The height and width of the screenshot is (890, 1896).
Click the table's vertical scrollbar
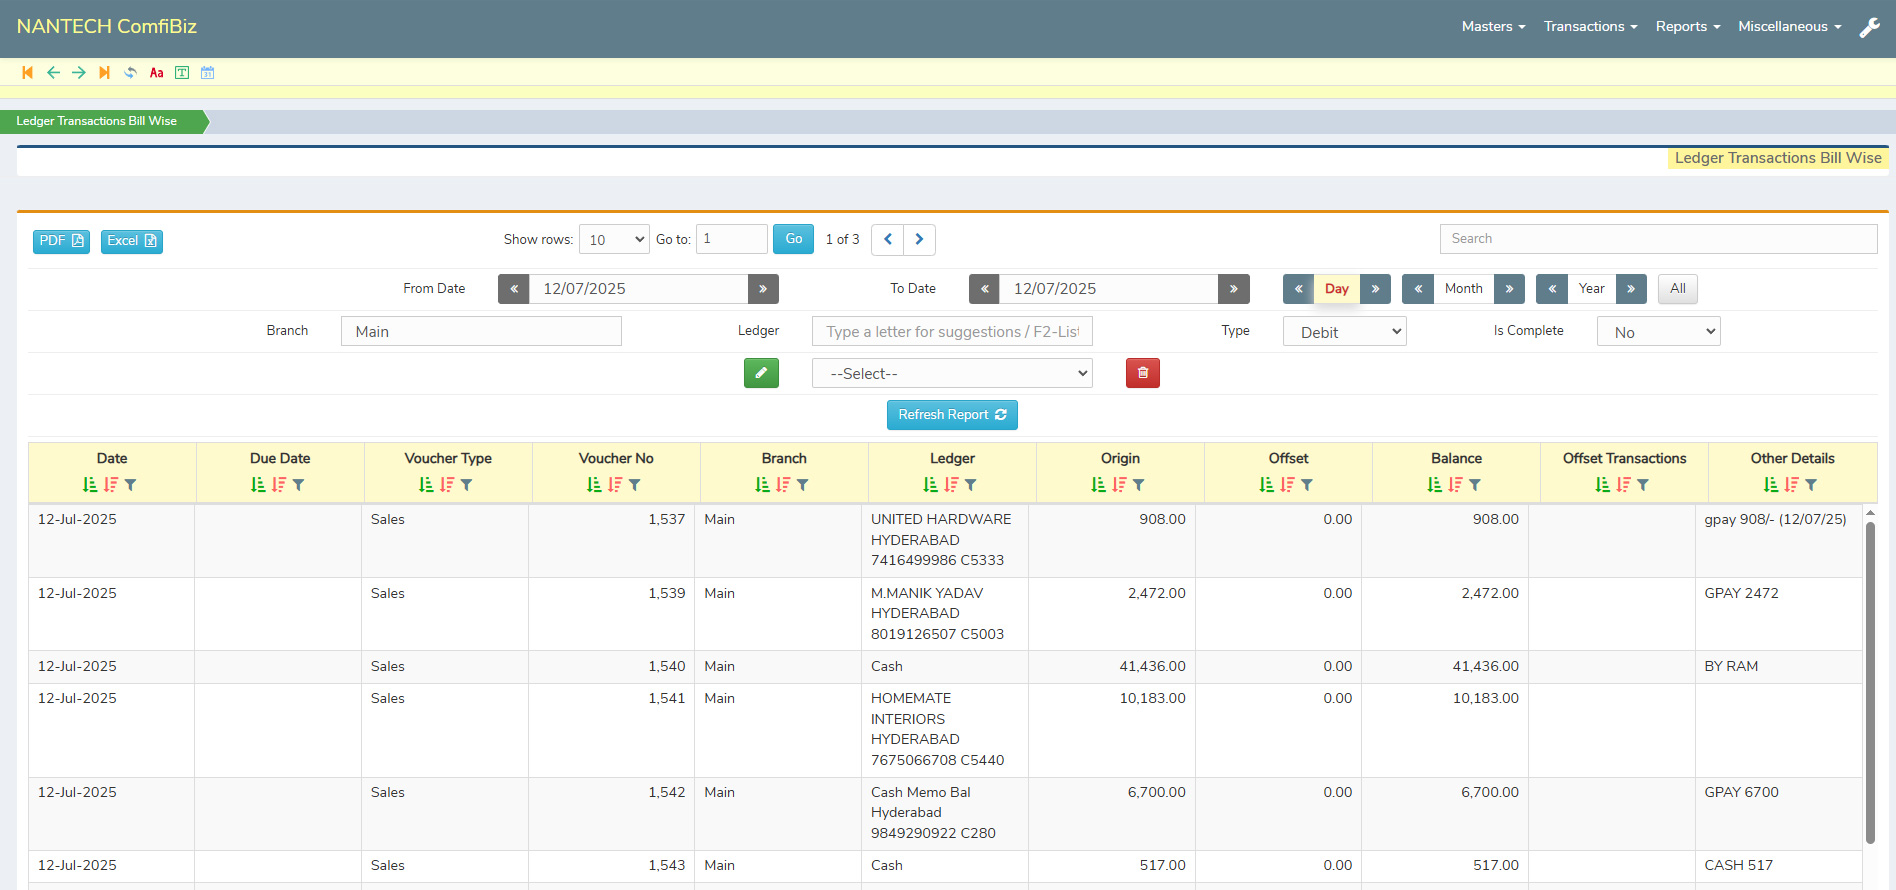pyautogui.click(x=1870, y=680)
